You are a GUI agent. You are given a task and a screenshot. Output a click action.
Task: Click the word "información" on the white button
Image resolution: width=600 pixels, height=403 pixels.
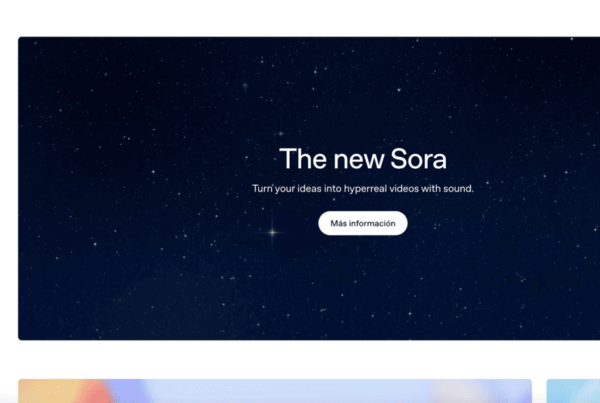click(x=372, y=223)
